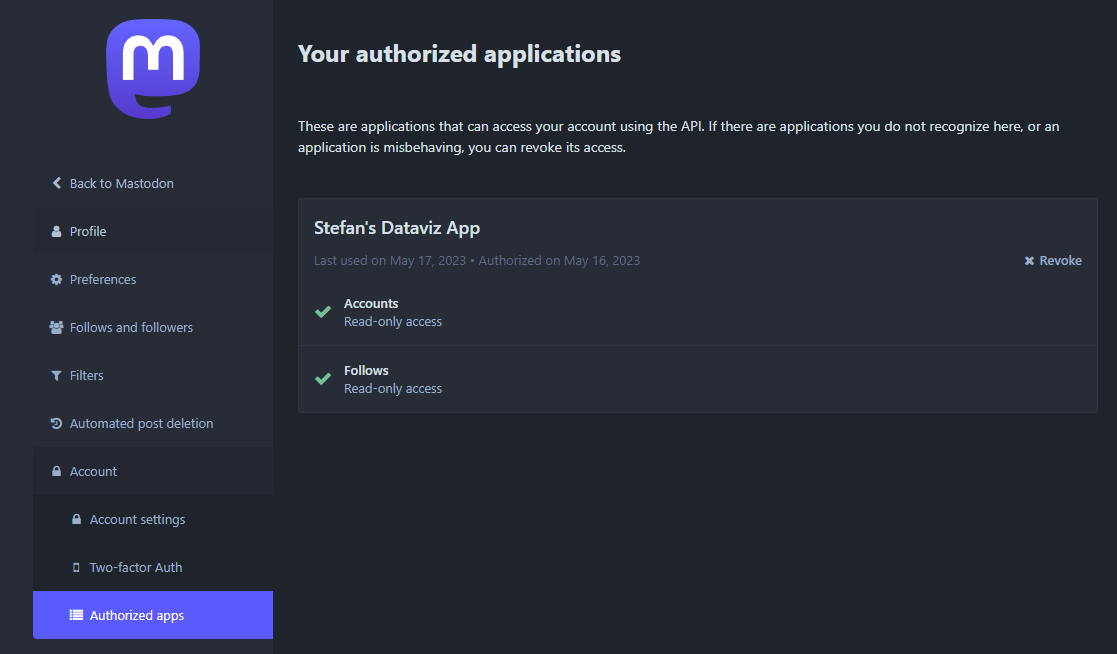
Task: Click the Mastodon logo
Action: tap(153, 68)
